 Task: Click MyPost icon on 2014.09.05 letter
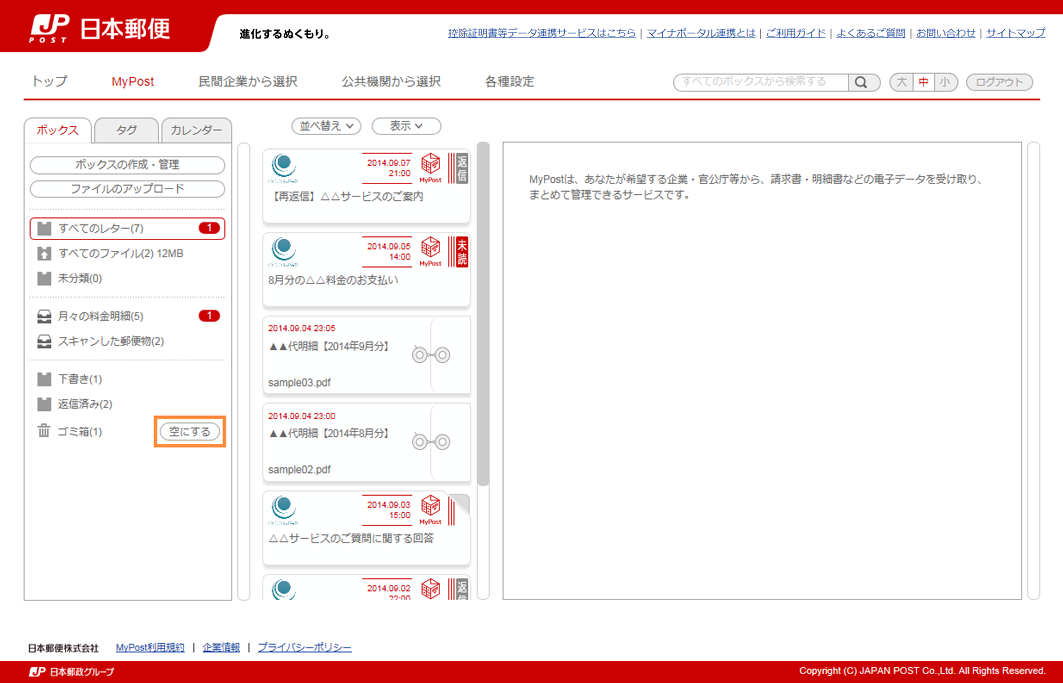430,252
